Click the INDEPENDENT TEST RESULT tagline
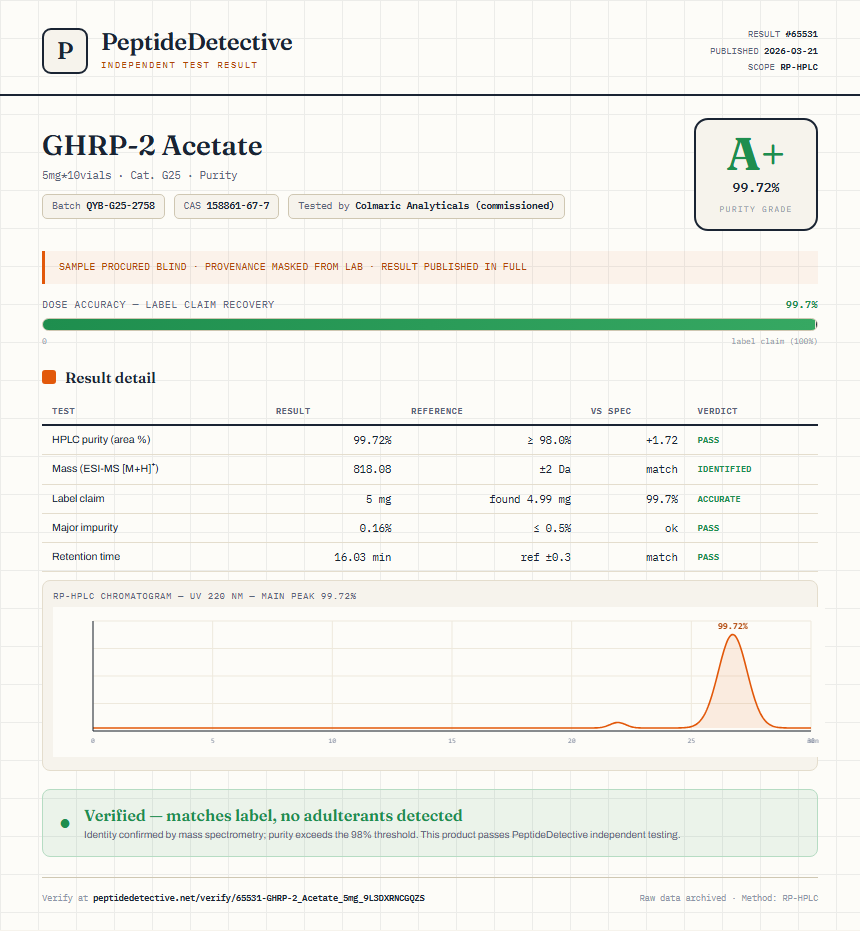The width and height of the screenshot is (860, 931). click(179, 65)
